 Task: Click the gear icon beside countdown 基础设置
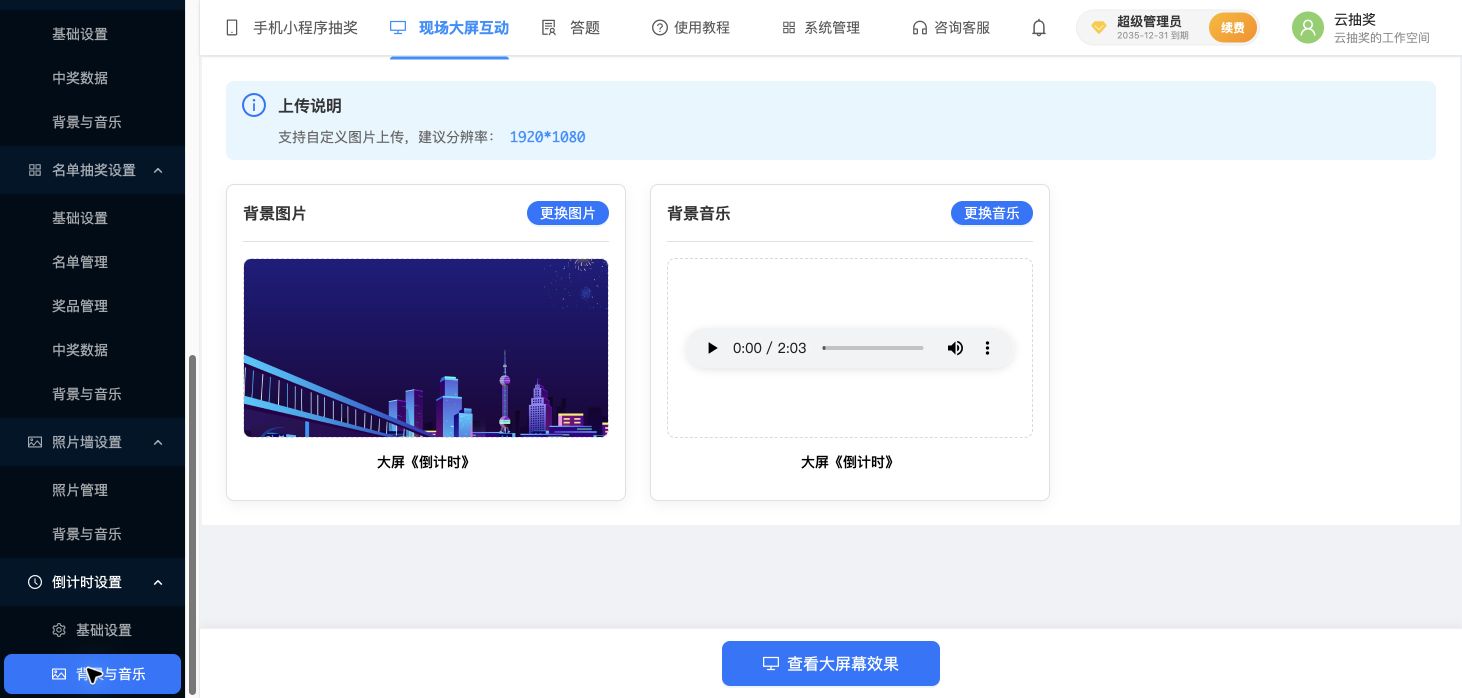[x=59, y=630]
